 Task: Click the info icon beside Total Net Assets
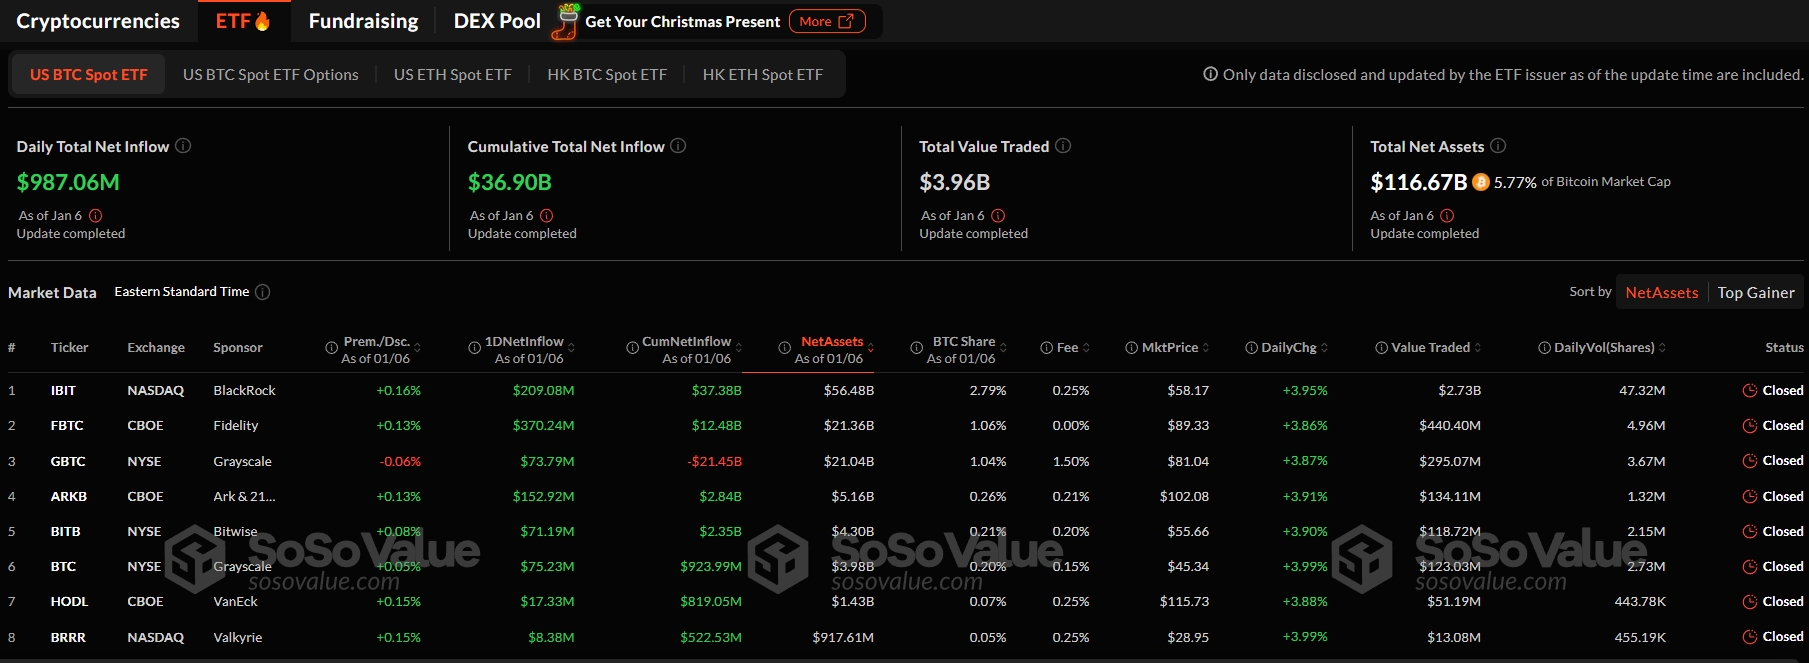[x=1498, y=146]
